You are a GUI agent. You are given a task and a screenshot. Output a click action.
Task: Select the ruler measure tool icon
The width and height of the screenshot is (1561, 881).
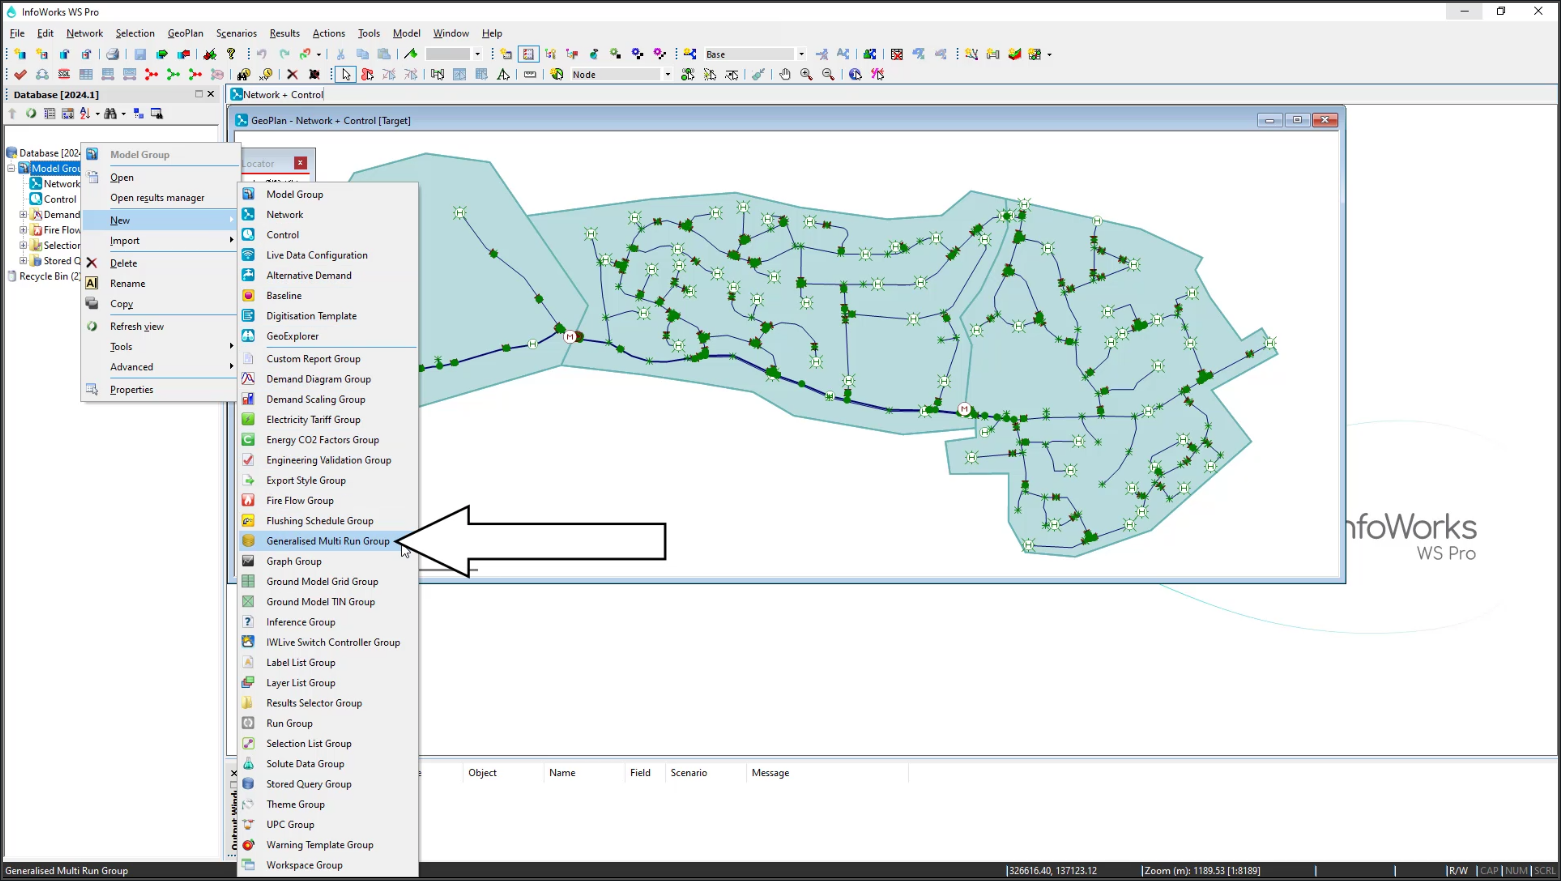pos(530,74)
